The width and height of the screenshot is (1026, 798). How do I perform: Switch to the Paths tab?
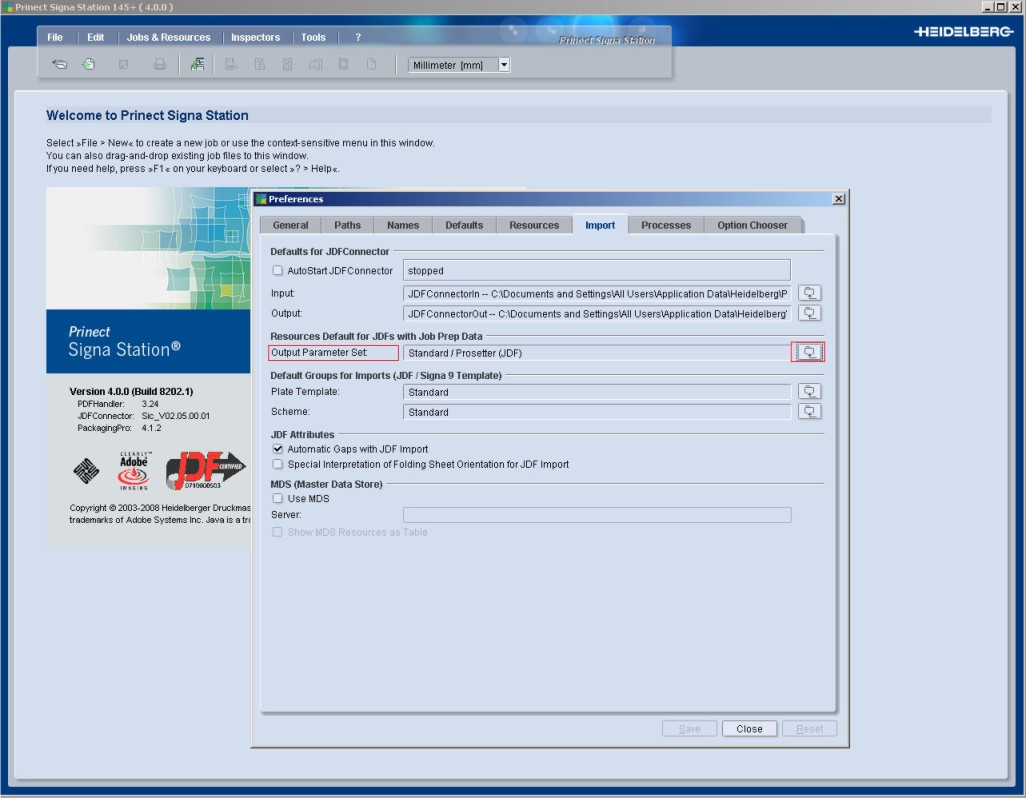point(347,225)
